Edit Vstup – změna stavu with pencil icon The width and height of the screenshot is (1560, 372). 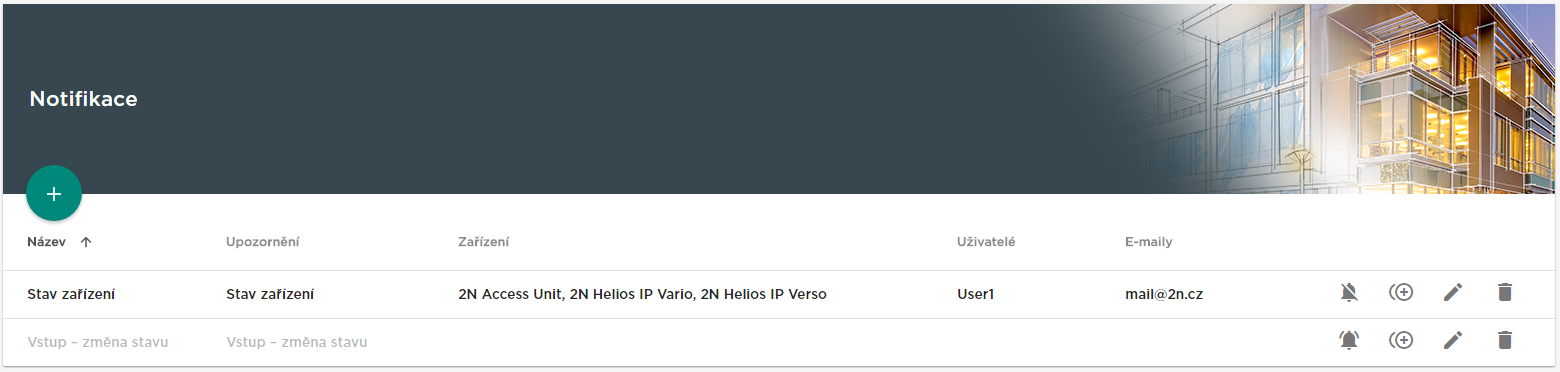(x=1453, y=340)
